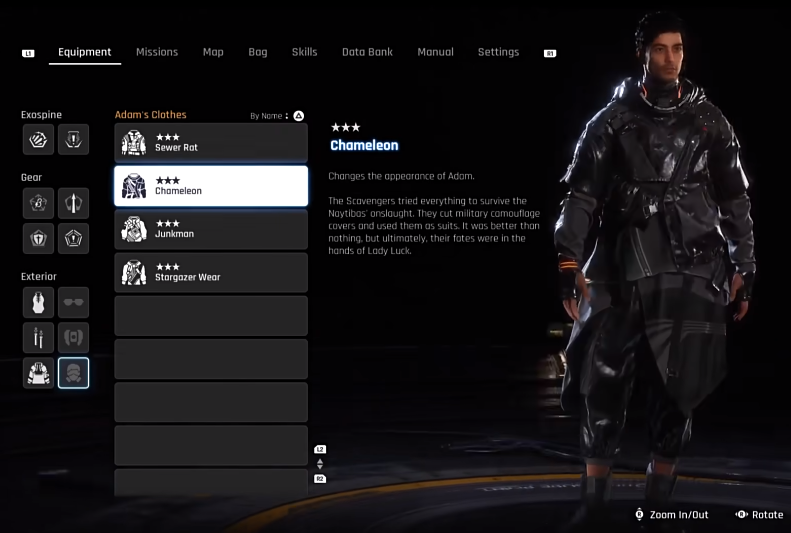Screen dimensions: 791x533
Task: Open Adam's clothes jacket slot
Action: coord(38,373)
